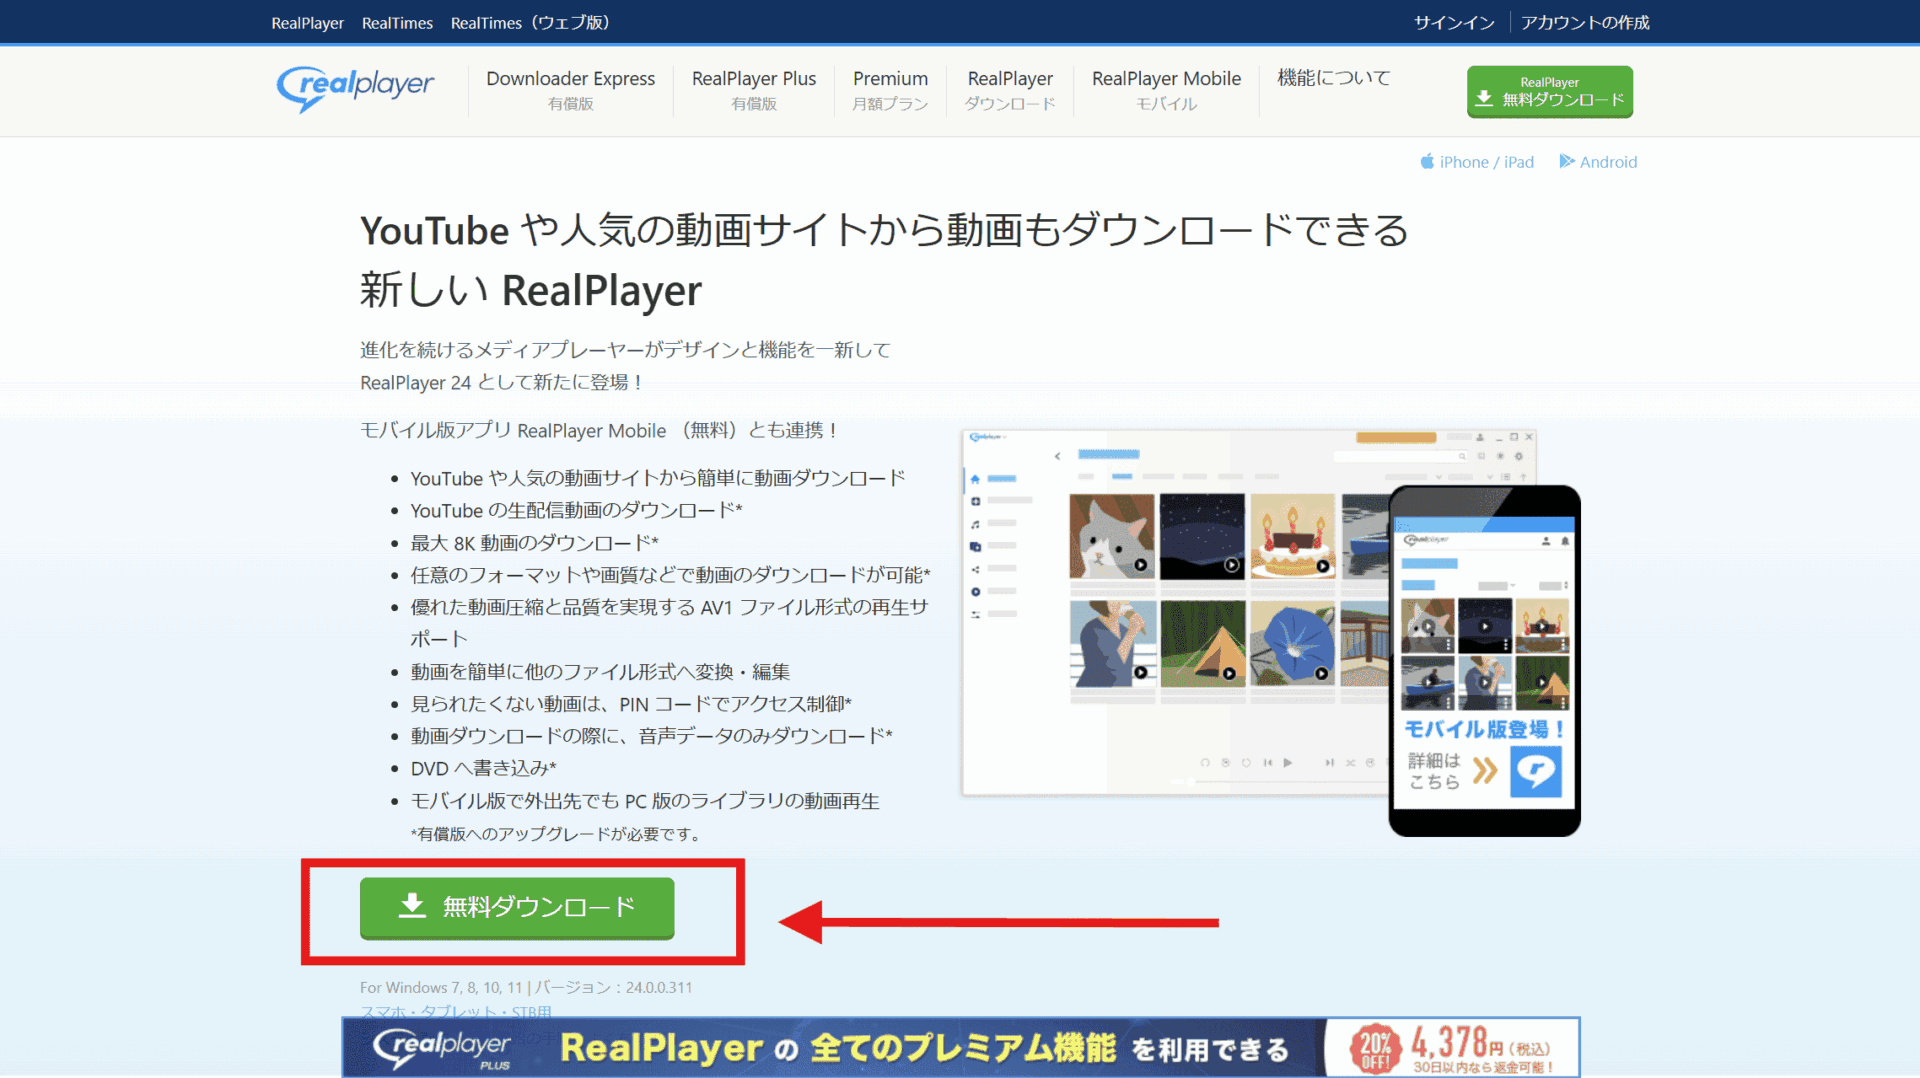The width and height of the screenshot is (1920, 1078).
Task: Click the music note icon in the sidebar
Action: pos(975,523)
